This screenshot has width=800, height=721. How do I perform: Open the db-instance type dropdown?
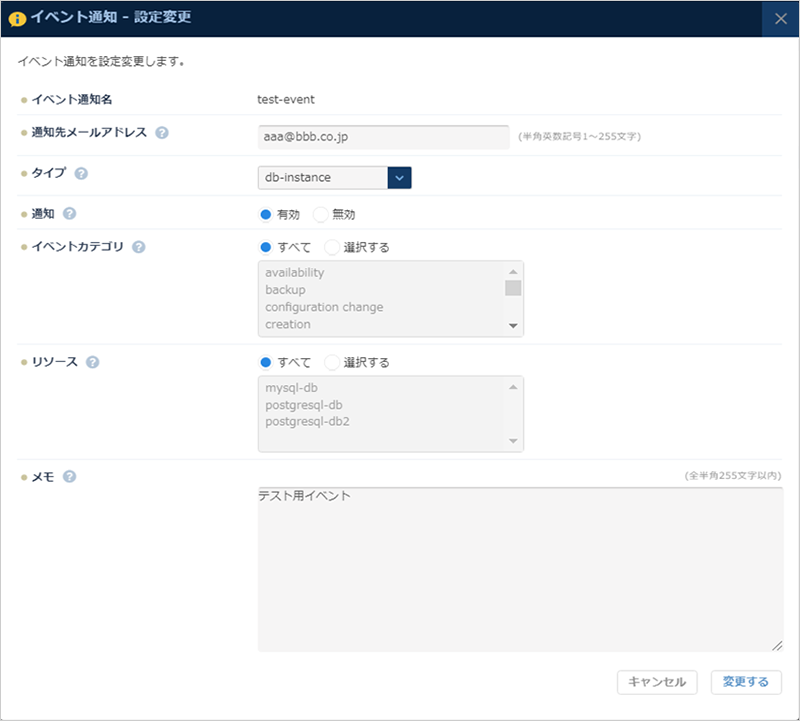coord(399,177)
